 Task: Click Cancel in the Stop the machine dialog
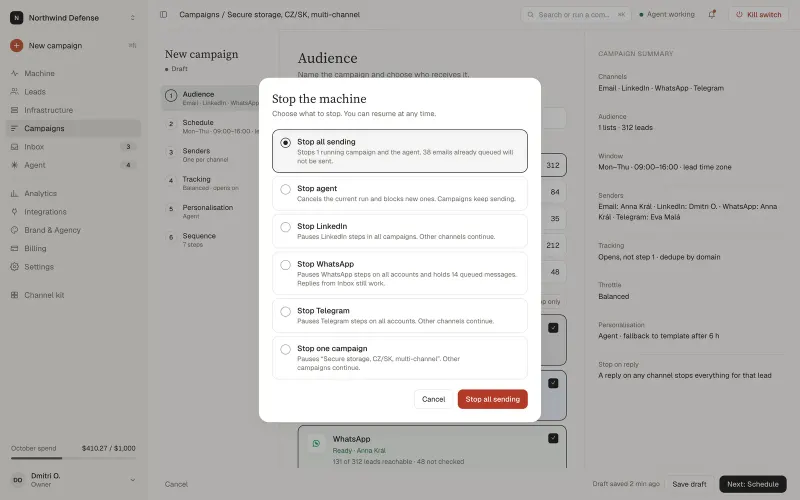(x=433, y=399)
